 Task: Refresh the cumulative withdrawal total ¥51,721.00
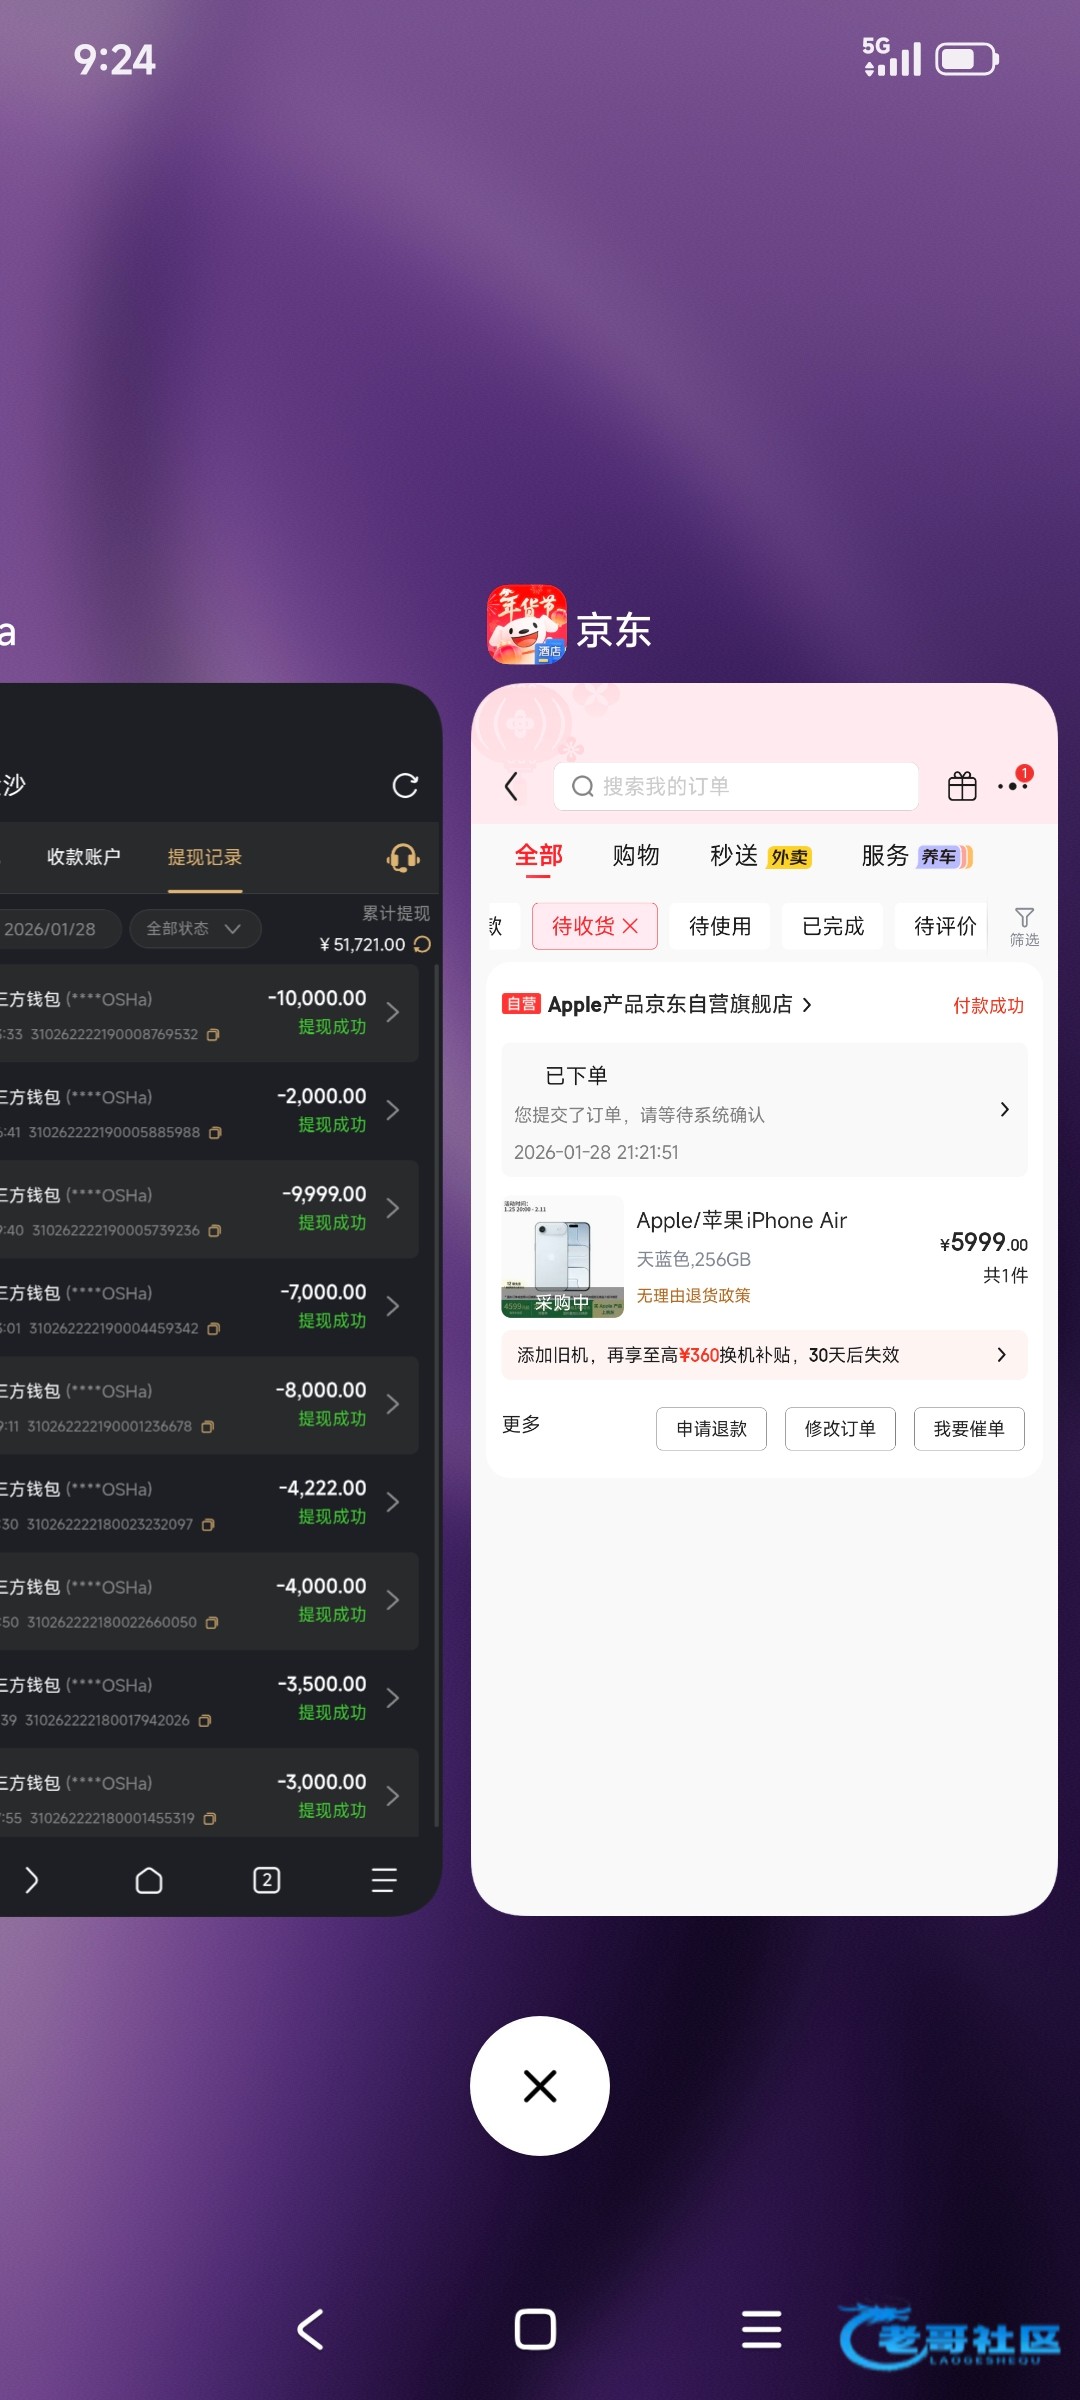pos(423,944)
